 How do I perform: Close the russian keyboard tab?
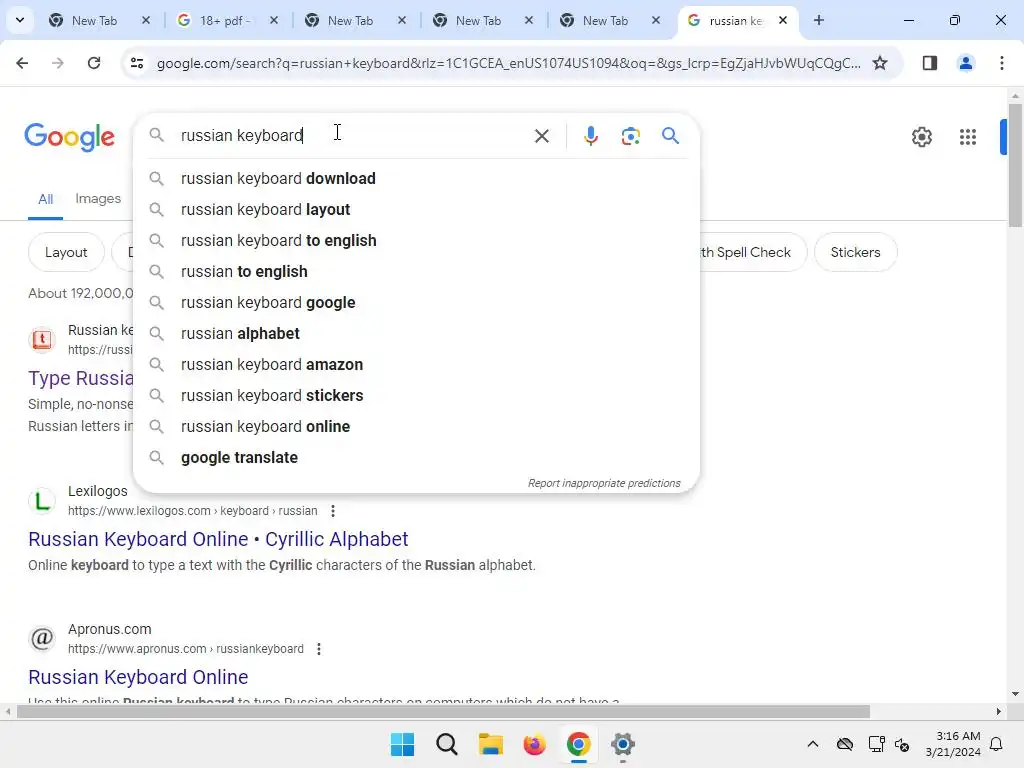coord(783,20)
